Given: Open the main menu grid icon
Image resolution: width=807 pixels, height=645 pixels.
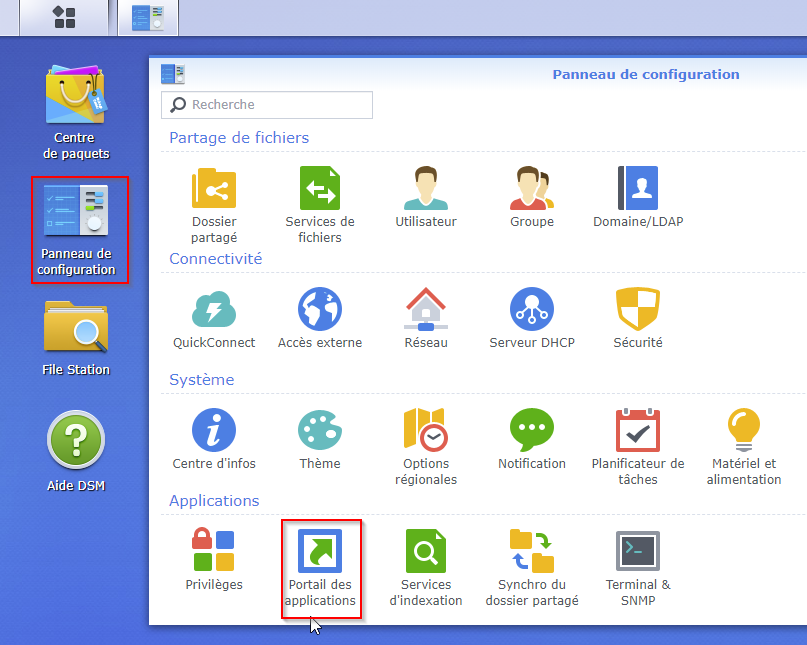Looking at the screenshot, I should tap(64, 17).
